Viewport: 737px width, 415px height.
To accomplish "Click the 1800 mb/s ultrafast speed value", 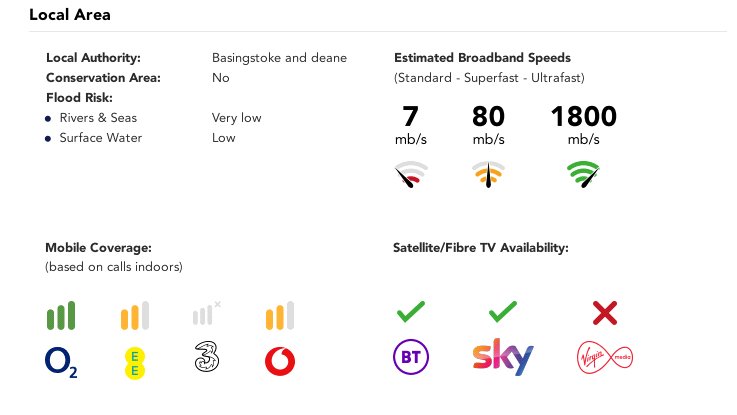I will [x=583, y=124].
